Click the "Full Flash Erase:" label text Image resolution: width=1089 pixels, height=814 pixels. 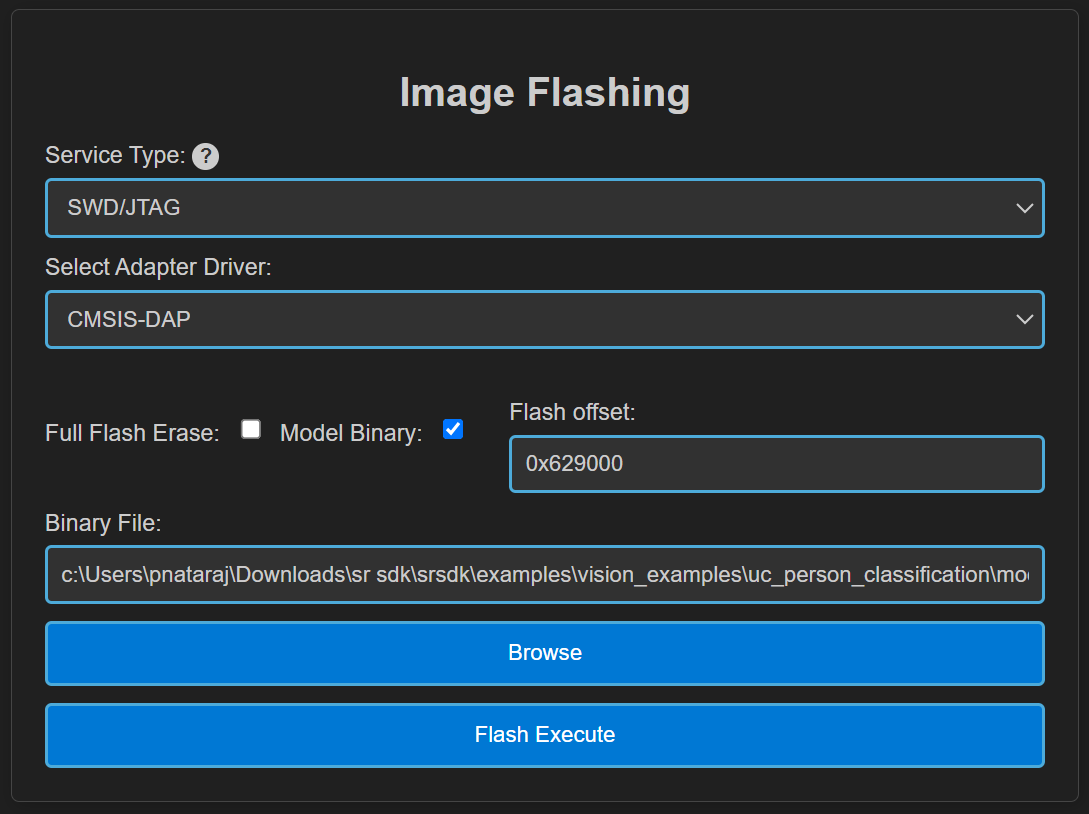[132, 433]
